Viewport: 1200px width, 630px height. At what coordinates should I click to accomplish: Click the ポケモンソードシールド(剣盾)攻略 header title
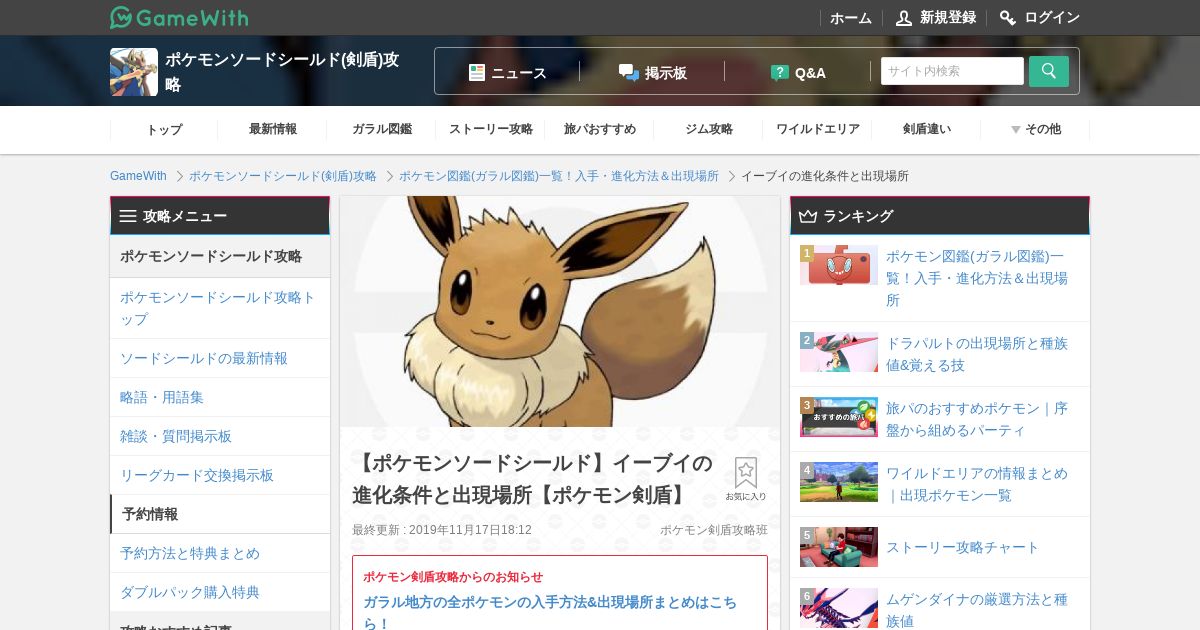(283, 72)
